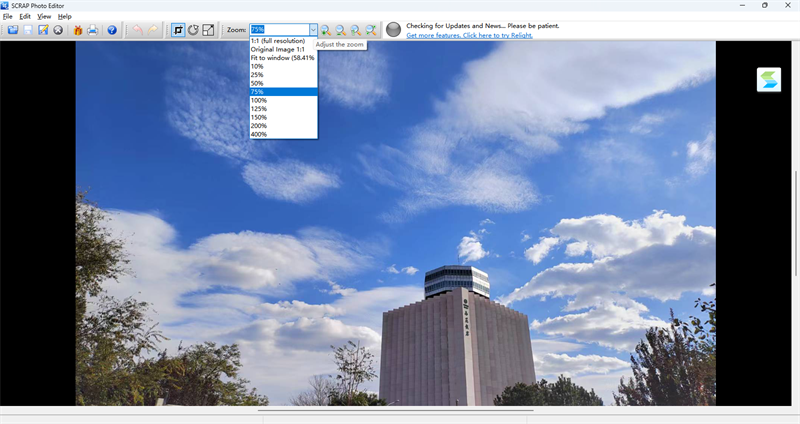800x424 pixels.
Task: Click the Open file folder icon
Action: [x=13, y=30]
